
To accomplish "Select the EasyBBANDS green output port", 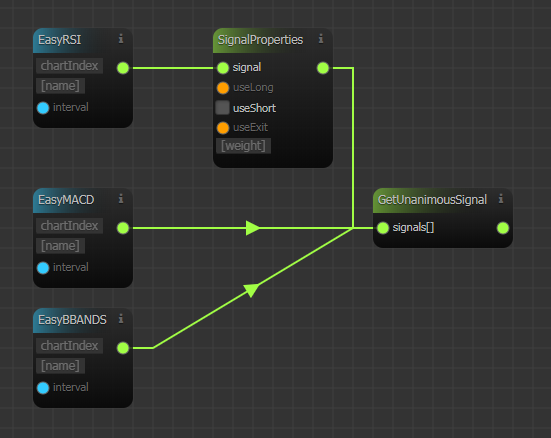I will pos(123,348).
